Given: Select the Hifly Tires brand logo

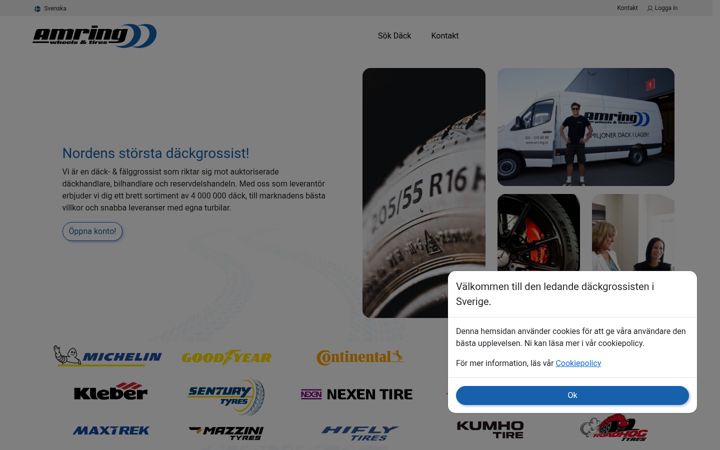Looking at the screenshot, I should click(360, 433).
